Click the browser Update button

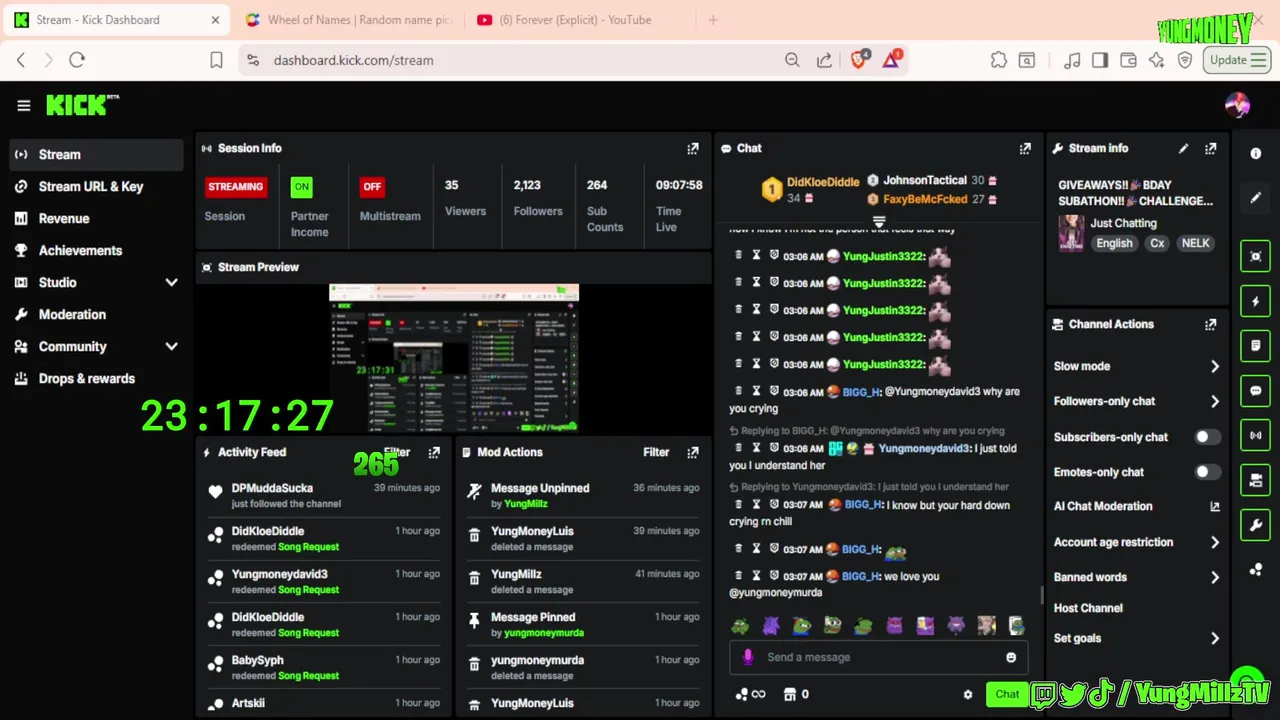click(x=1237, y=60)
